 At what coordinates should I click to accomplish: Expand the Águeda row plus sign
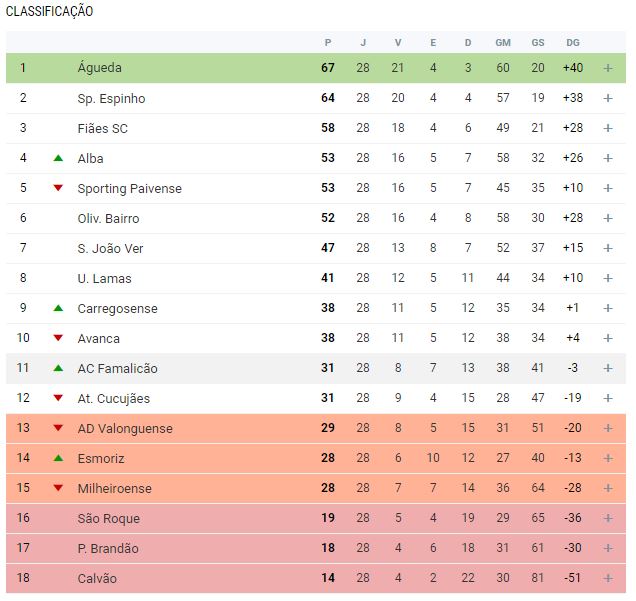pos(608,68)
